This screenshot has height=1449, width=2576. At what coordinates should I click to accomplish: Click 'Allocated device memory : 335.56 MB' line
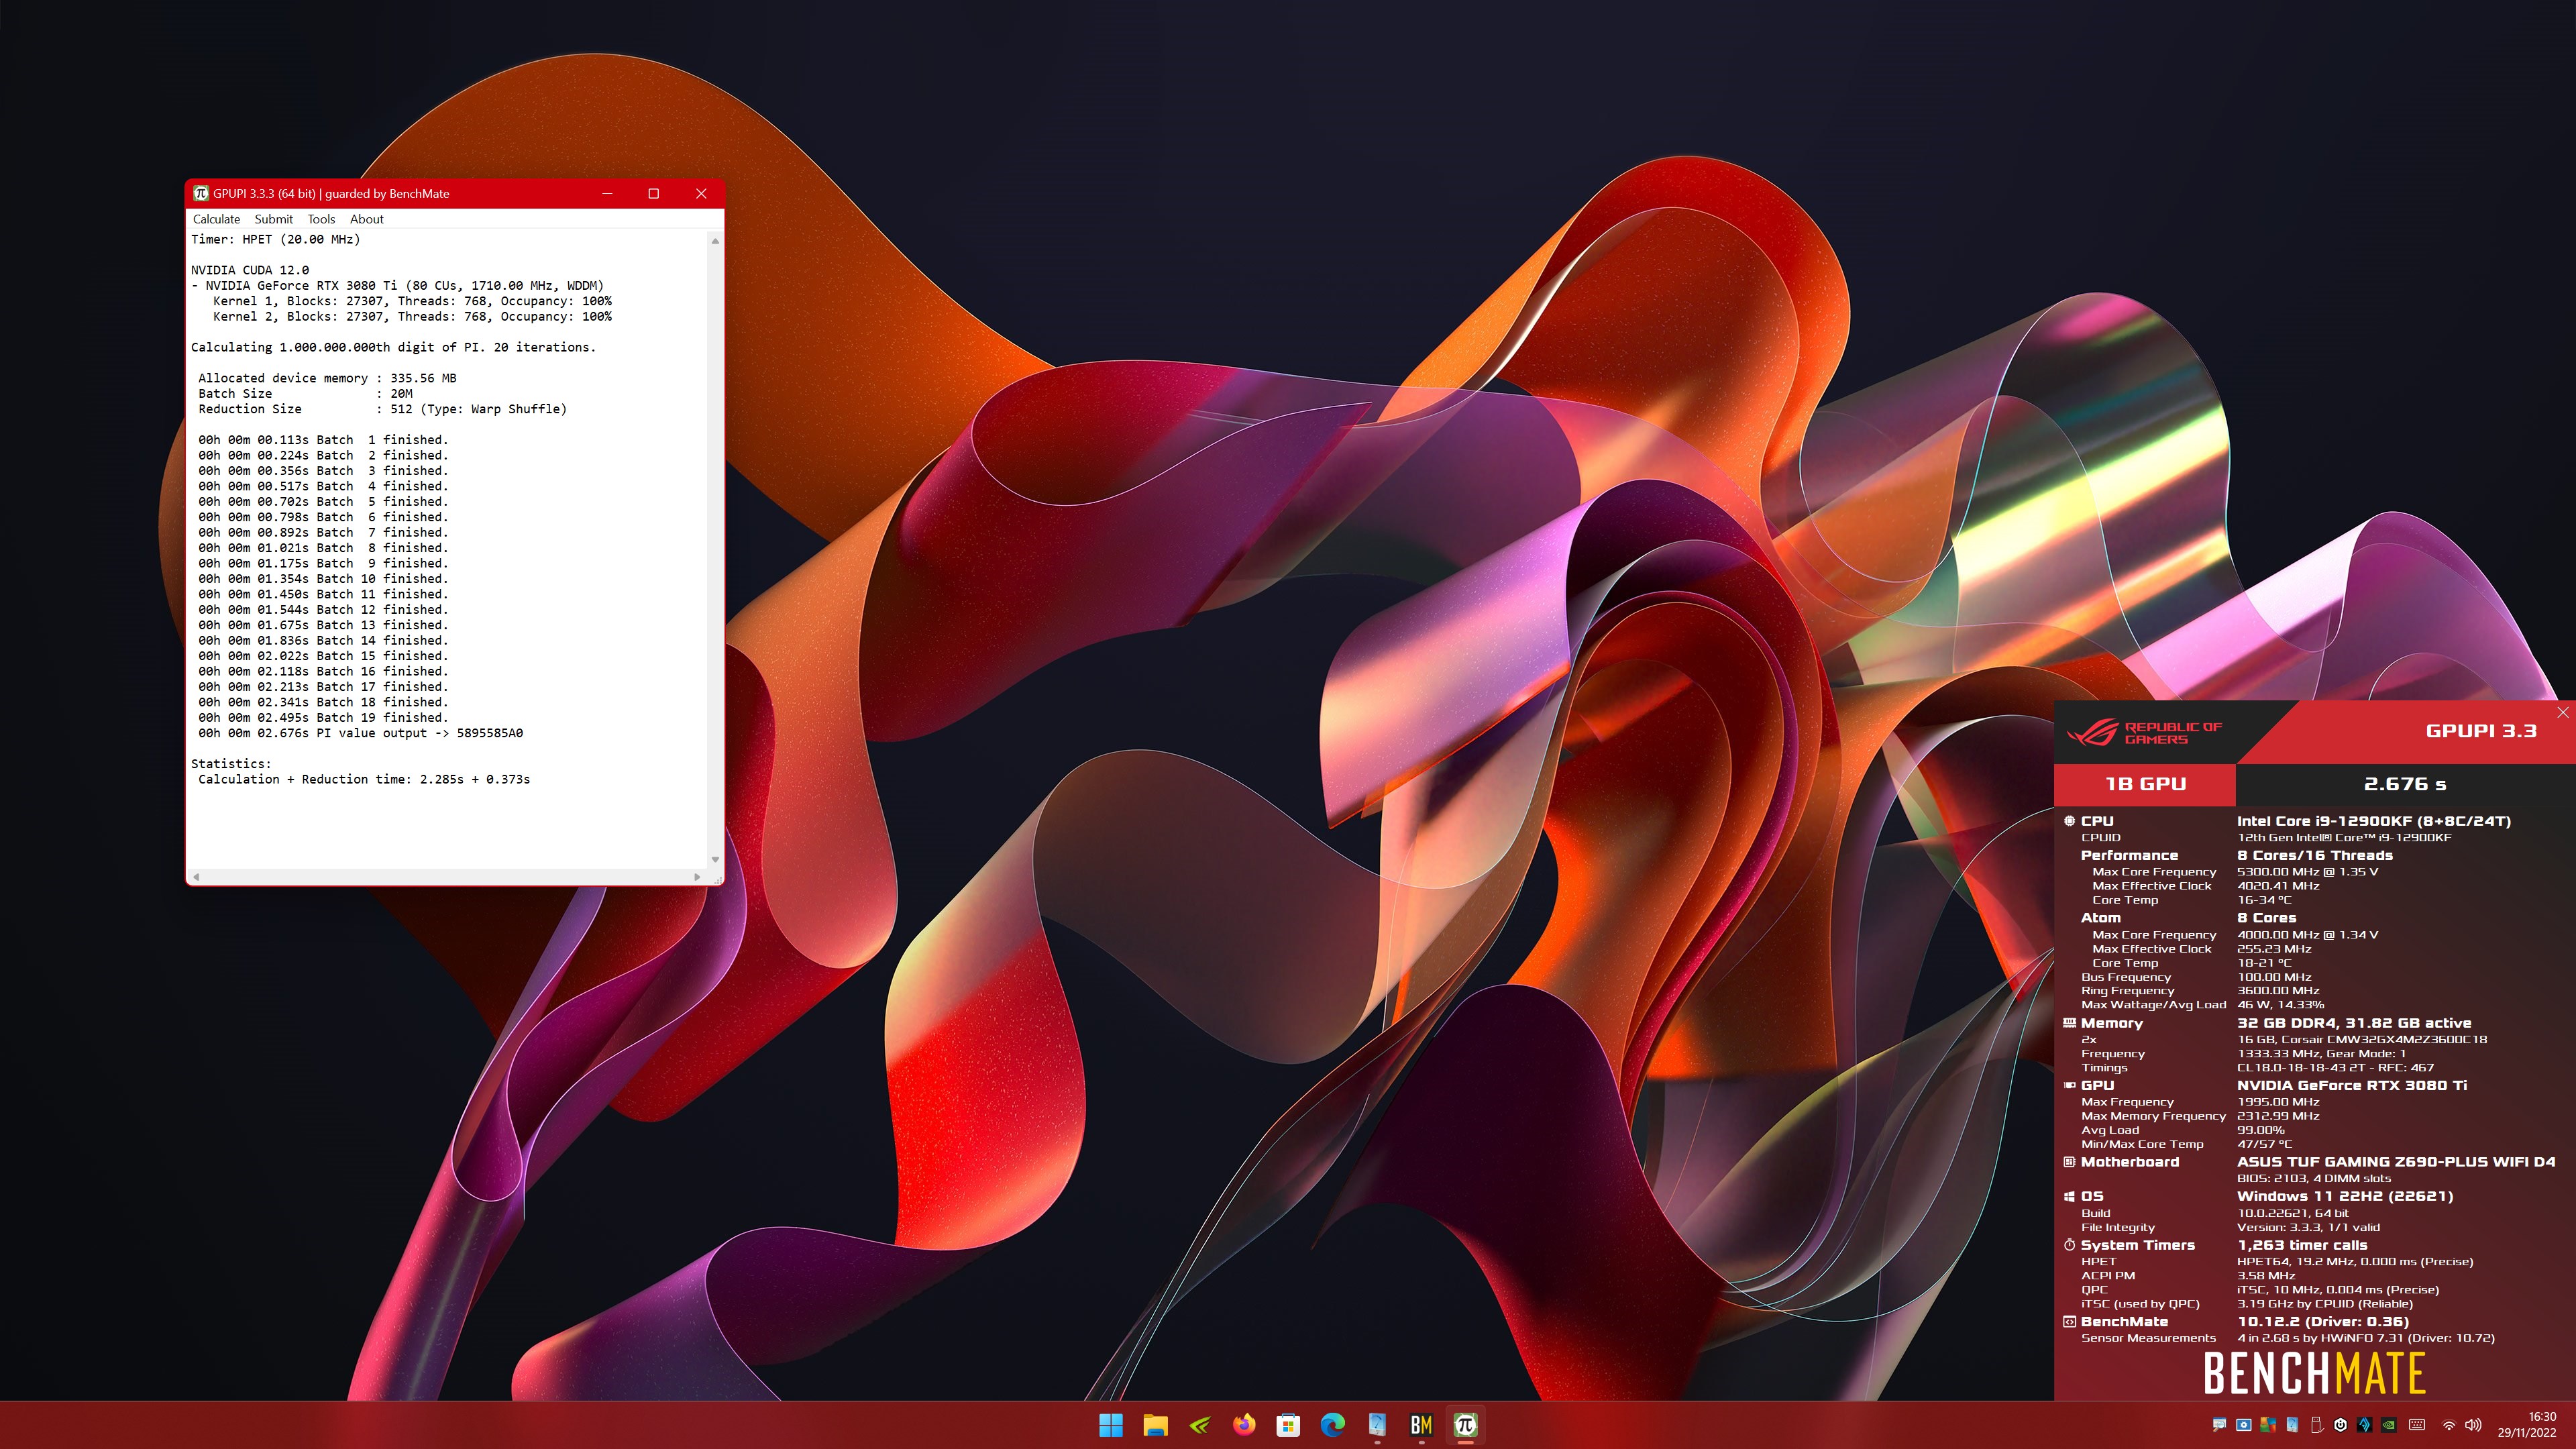(327, 378)
